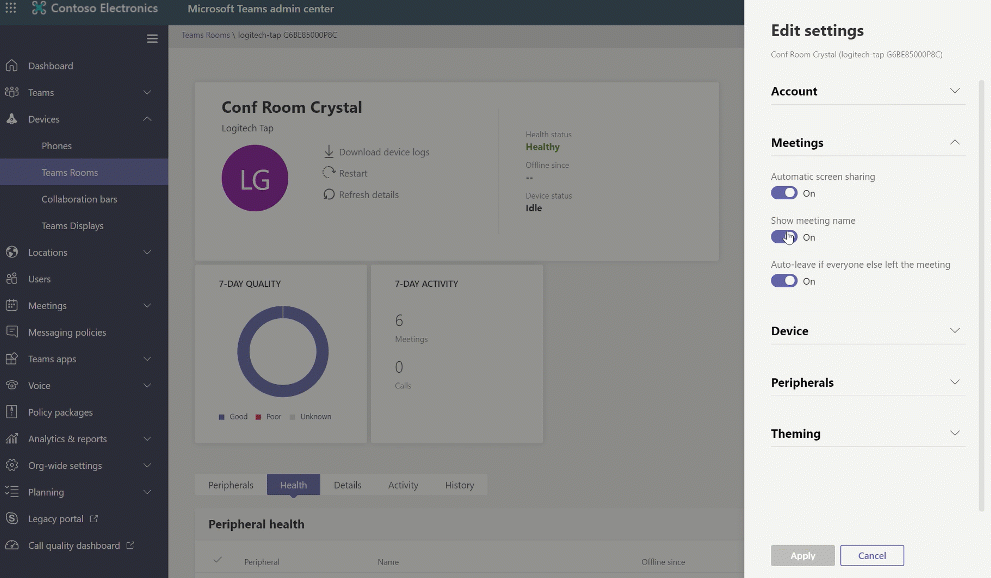
Task: Click the Apply button
Action: [x=802, y=555]
